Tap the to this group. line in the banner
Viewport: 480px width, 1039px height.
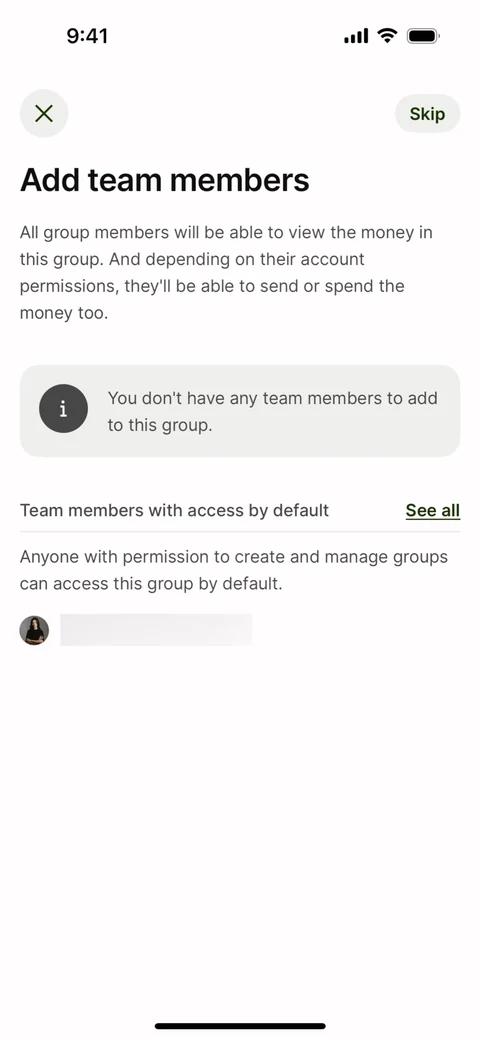click(x=160, y=425)
